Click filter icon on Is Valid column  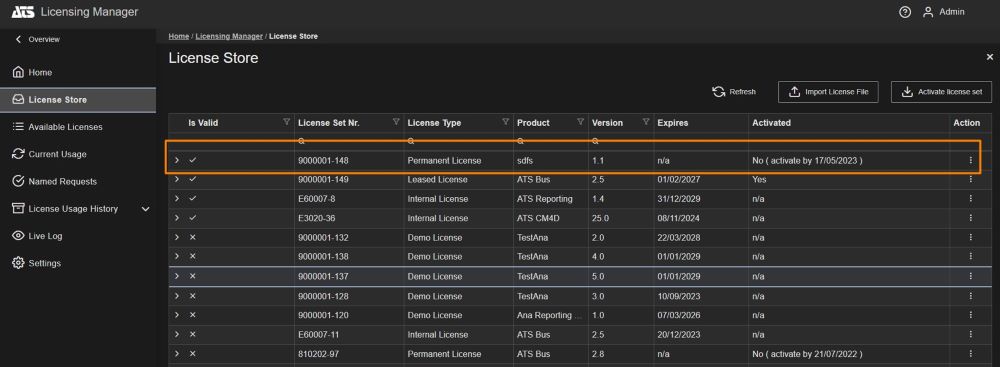point(286,122)
